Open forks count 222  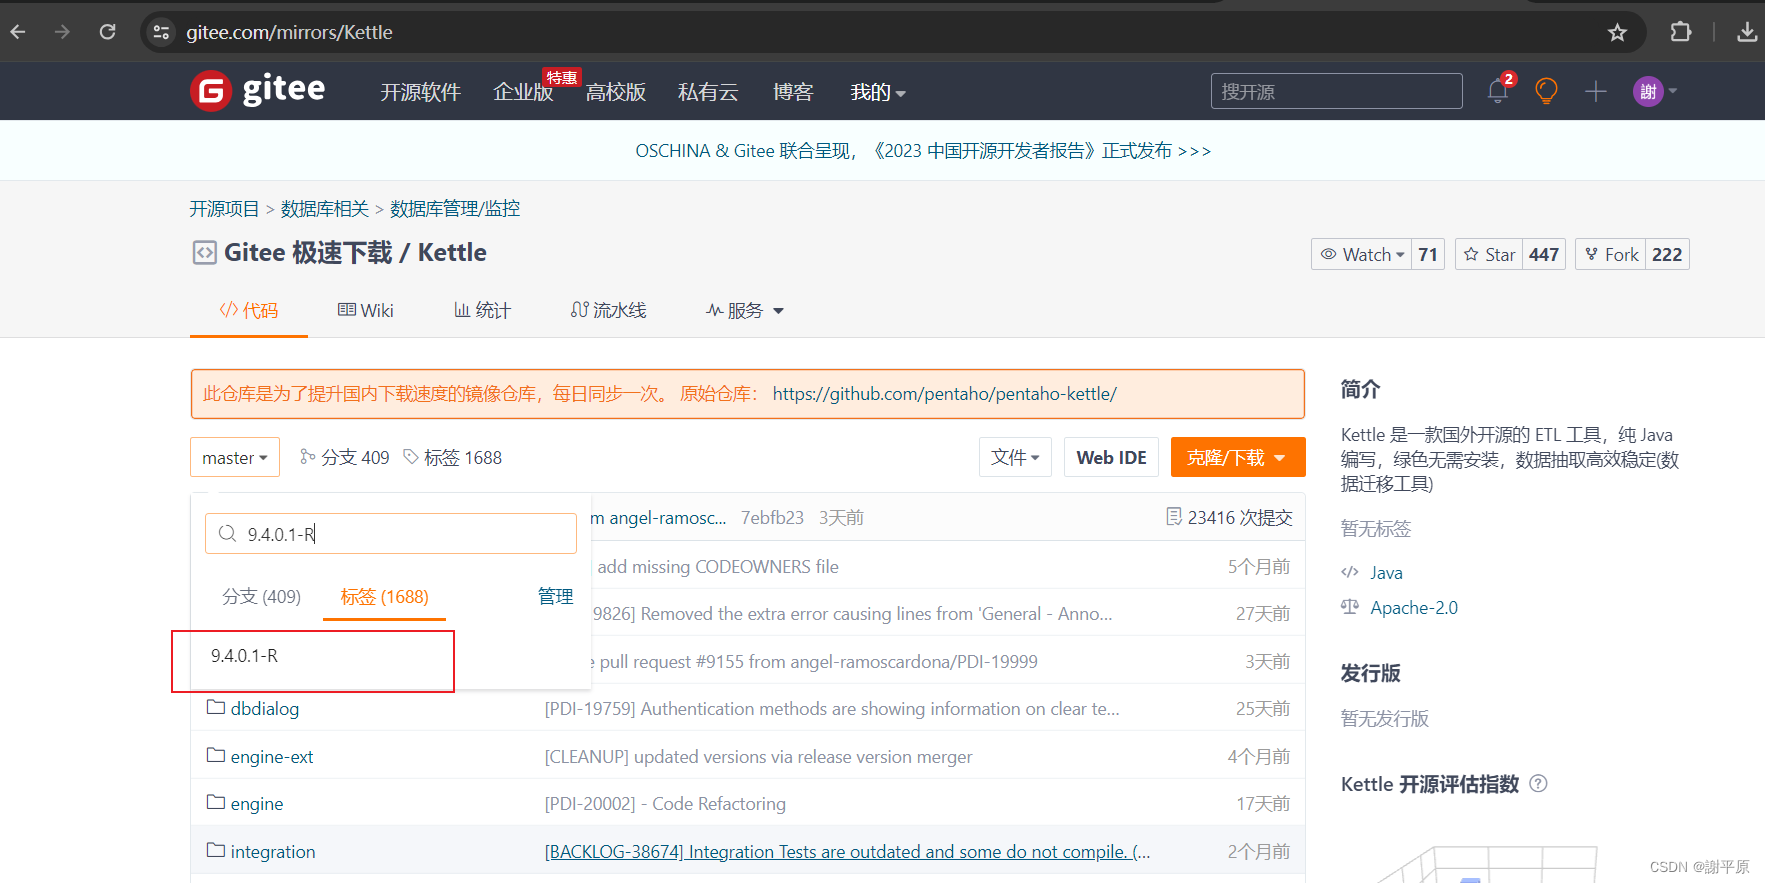(x=1667, y=254)
